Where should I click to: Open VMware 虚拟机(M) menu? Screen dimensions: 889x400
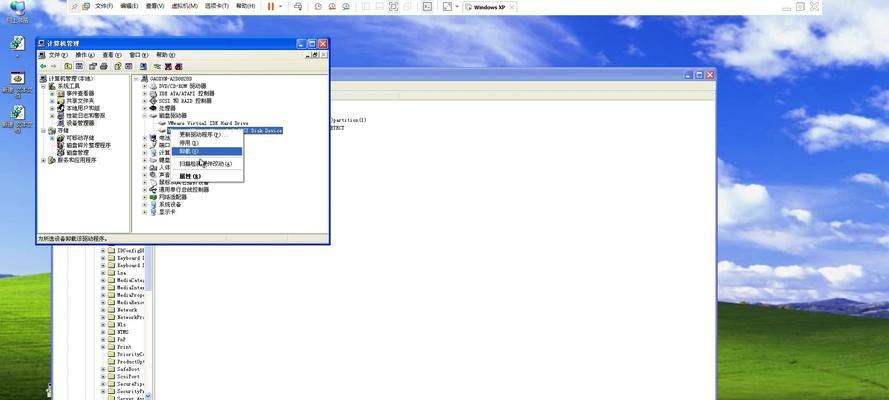tap(184, 6)
